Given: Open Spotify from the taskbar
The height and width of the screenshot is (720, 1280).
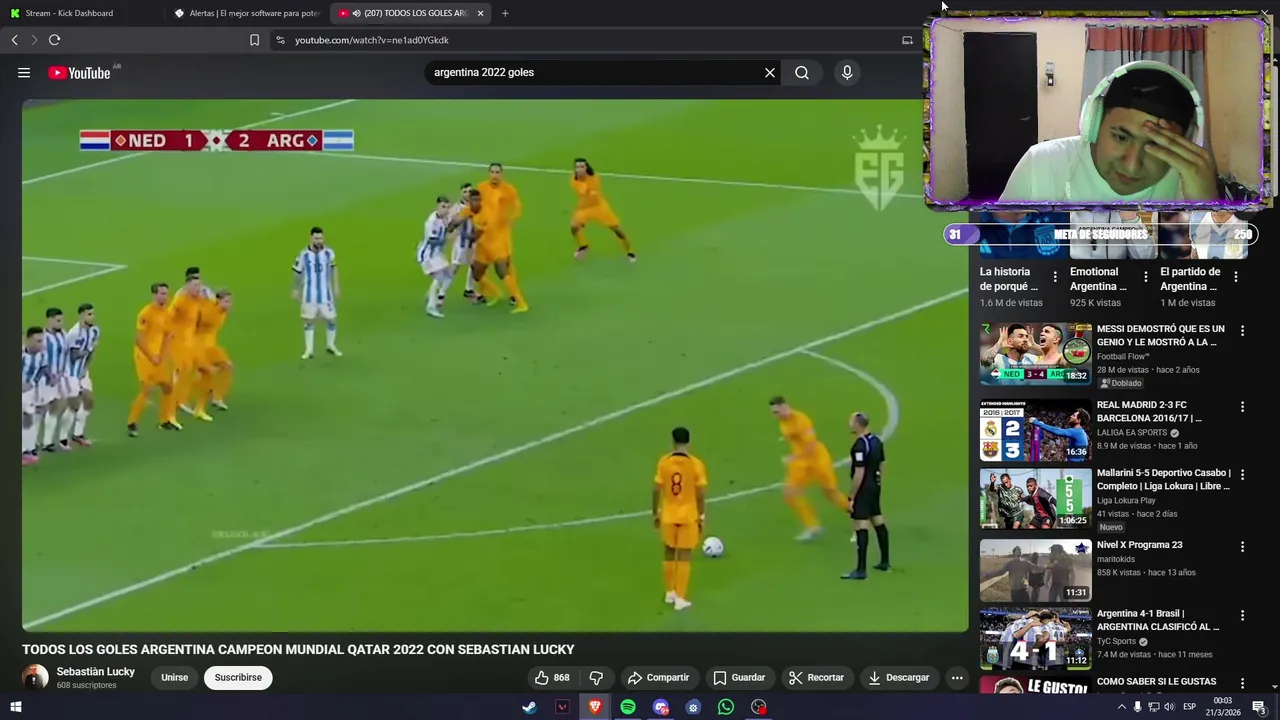Looking at the screenshot, I should tap(628, 707).
